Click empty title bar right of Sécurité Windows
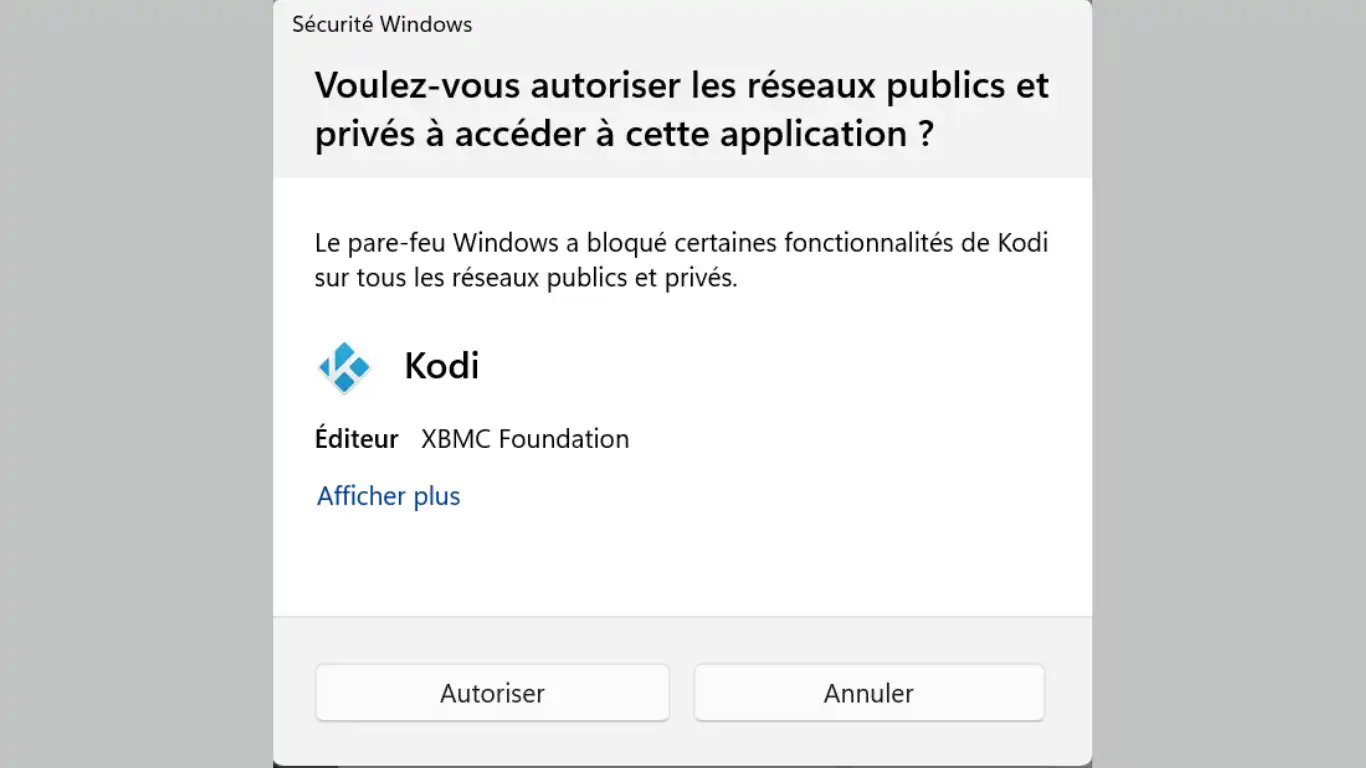This screenshot has width=1366, height=768. [x=780, y=25]
